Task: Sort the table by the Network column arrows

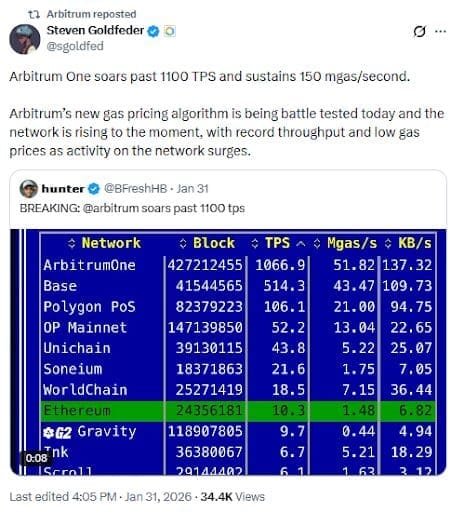Action: 72,243
